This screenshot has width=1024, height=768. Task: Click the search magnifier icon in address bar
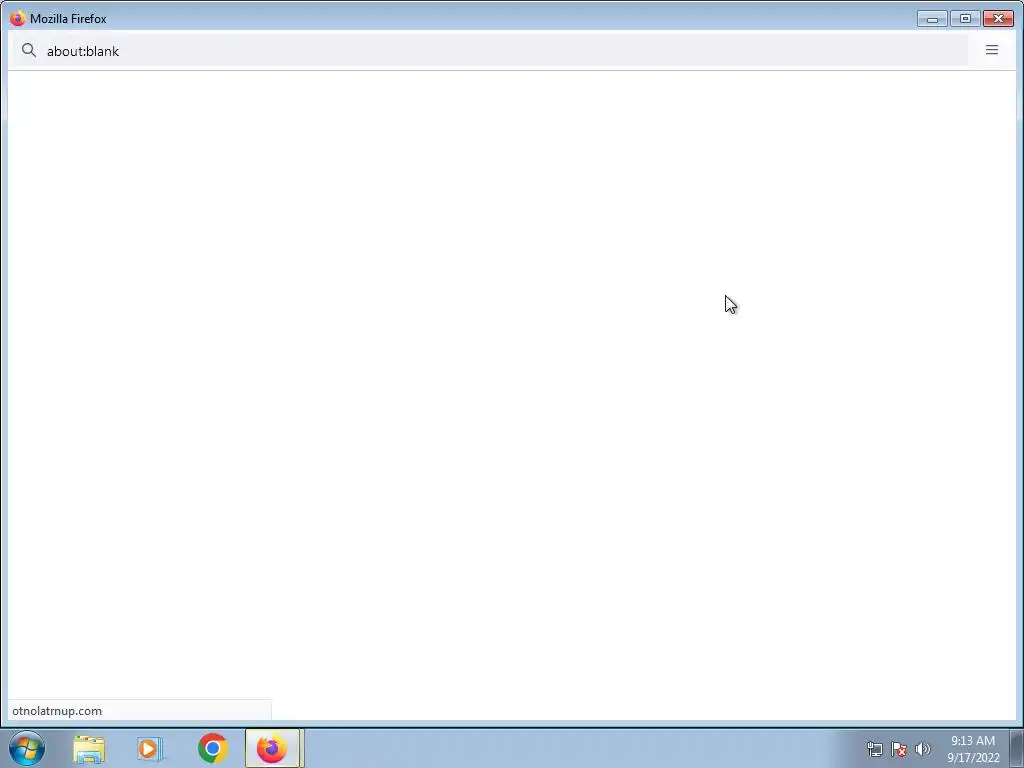29,50
